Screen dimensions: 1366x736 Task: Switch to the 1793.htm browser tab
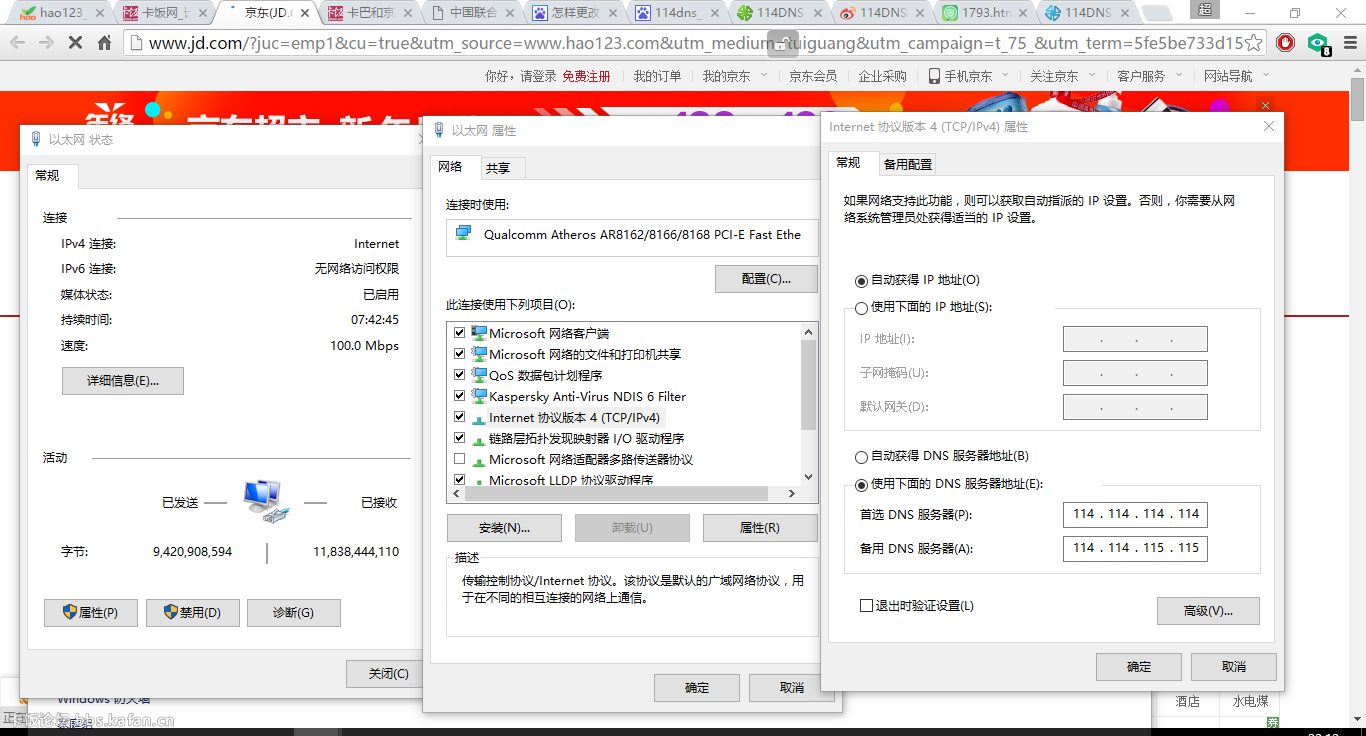coord(986,13)
